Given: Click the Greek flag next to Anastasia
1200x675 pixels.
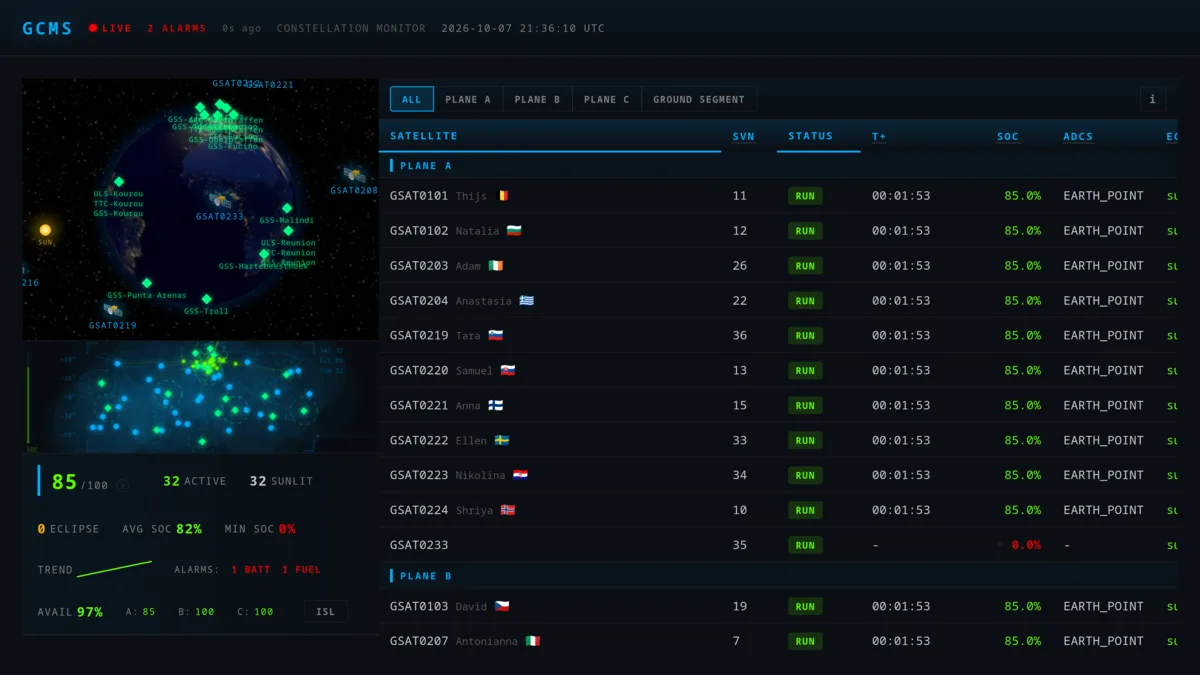Looking at the screenshot, I should coord(526,301).
